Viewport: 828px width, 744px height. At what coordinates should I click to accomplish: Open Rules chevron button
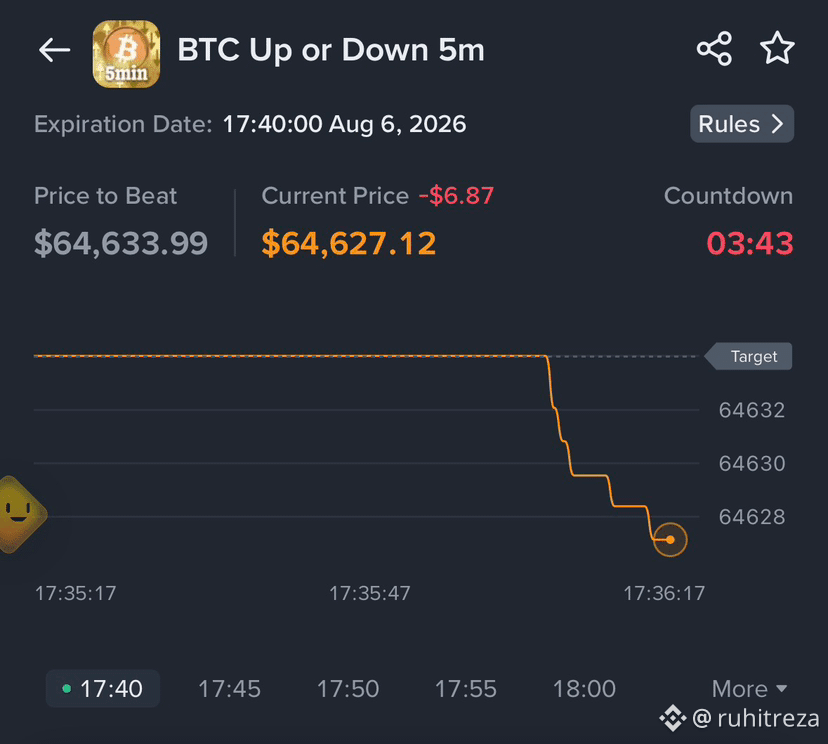(742, 124)
